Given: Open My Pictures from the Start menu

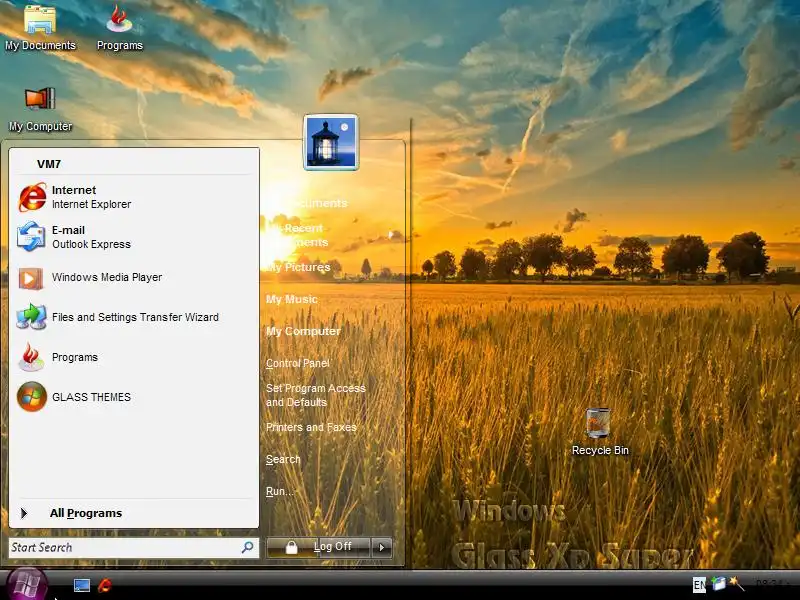Looking at the screenshot, I should (x=298, y=267).
